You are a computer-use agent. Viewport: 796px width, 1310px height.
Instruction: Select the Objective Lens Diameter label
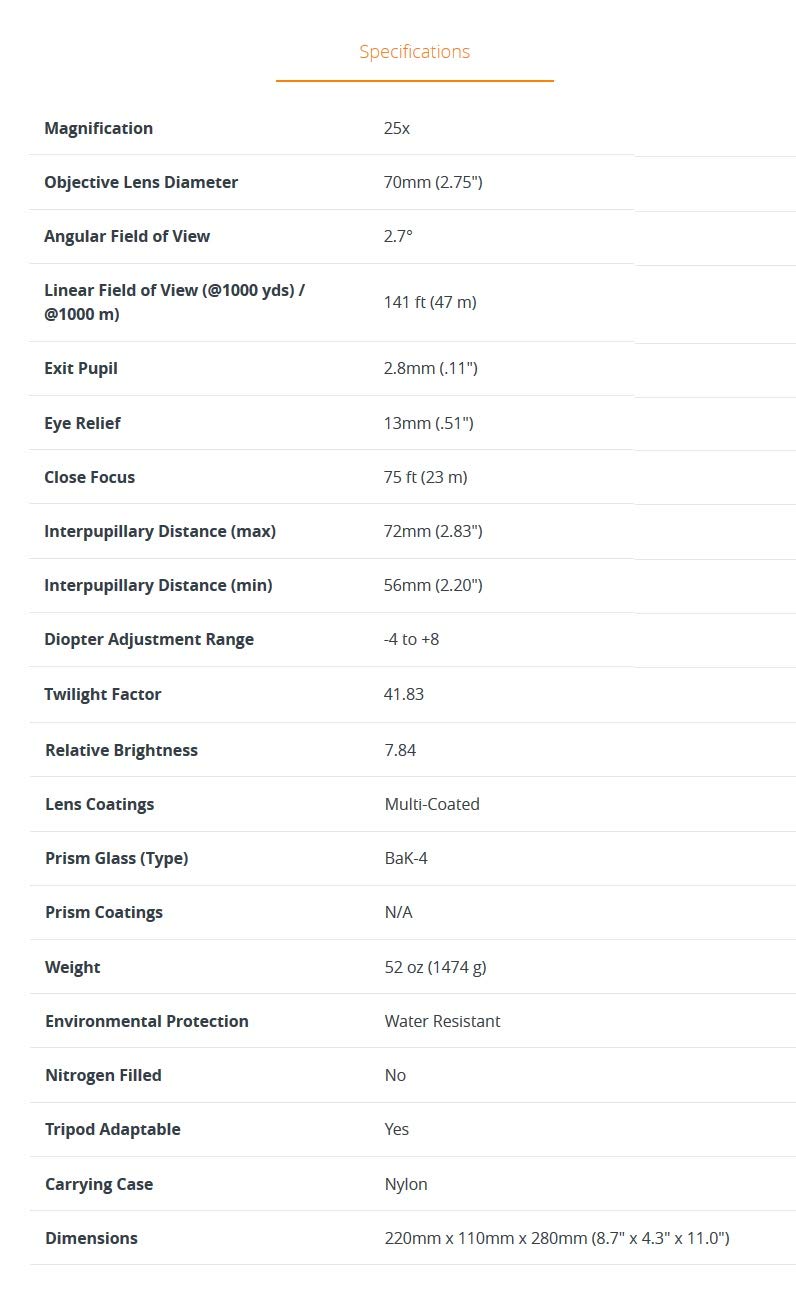pyautogui.click(x=141, y=182)
